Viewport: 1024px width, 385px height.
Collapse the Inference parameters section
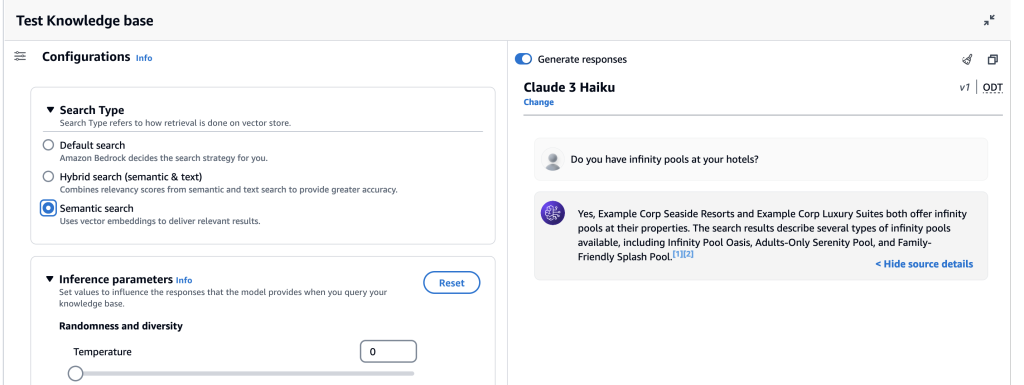point(50,279)
